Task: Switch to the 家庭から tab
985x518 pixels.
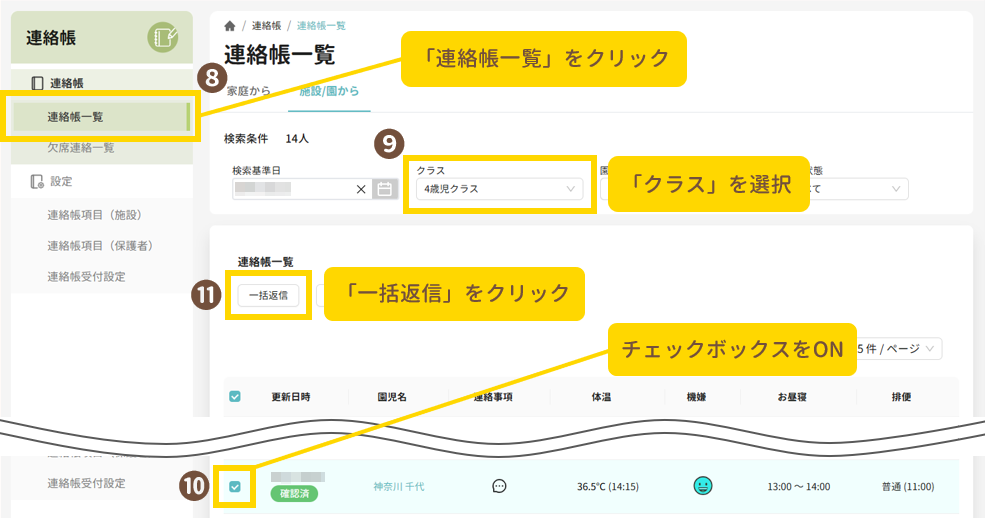Action: [x=248, y=91]
